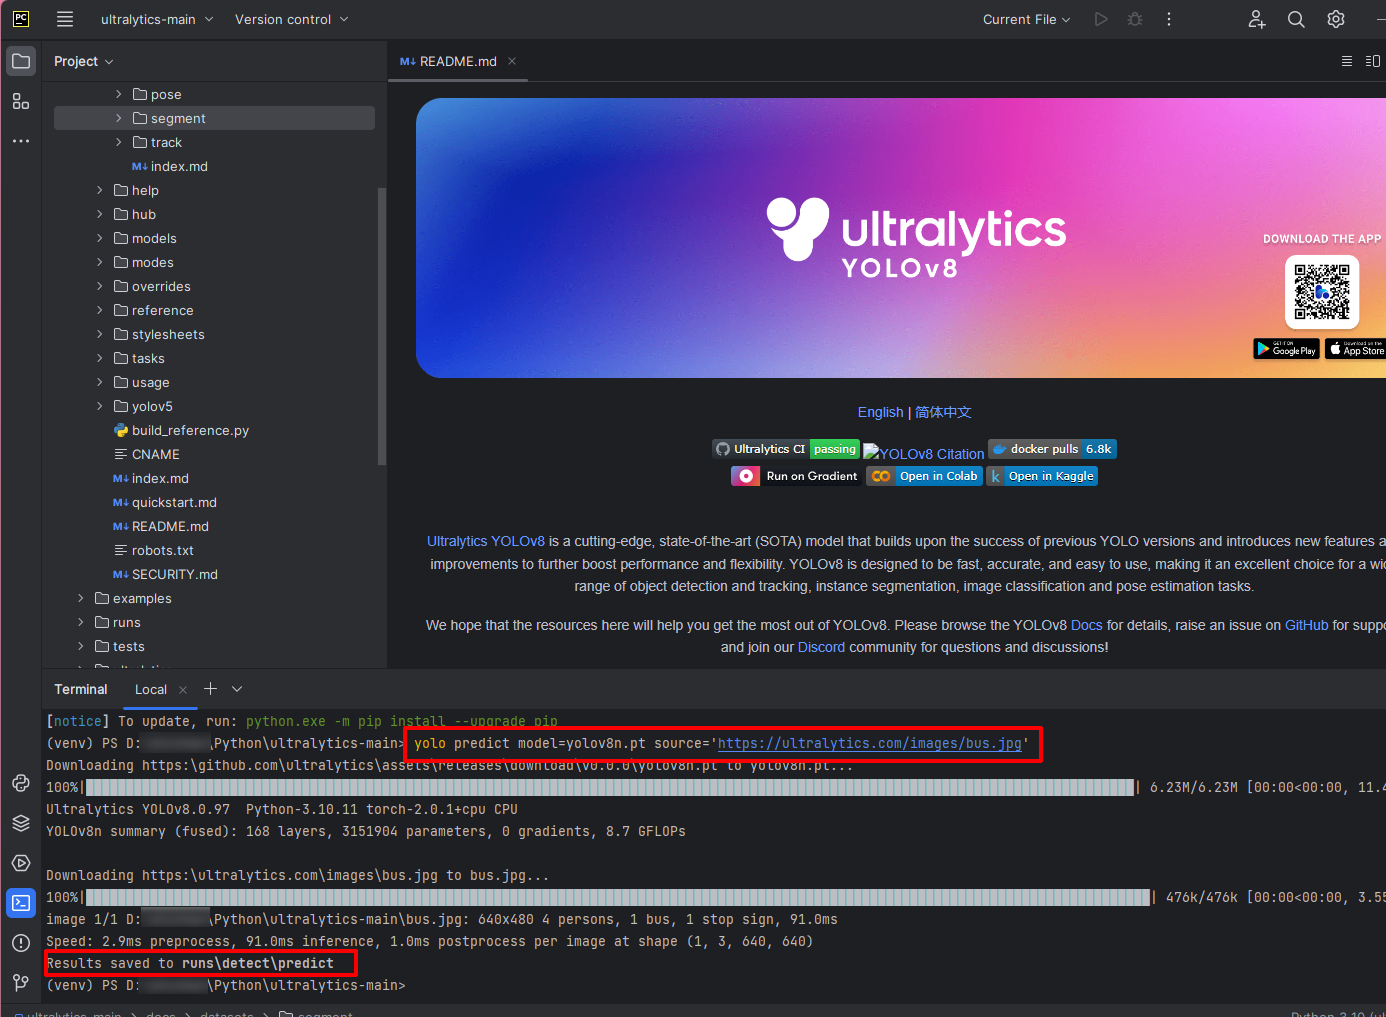Open more run actions menu
Image resolution: width=1386 pixels, height=1017 pixels.
tap(1169, 19)
